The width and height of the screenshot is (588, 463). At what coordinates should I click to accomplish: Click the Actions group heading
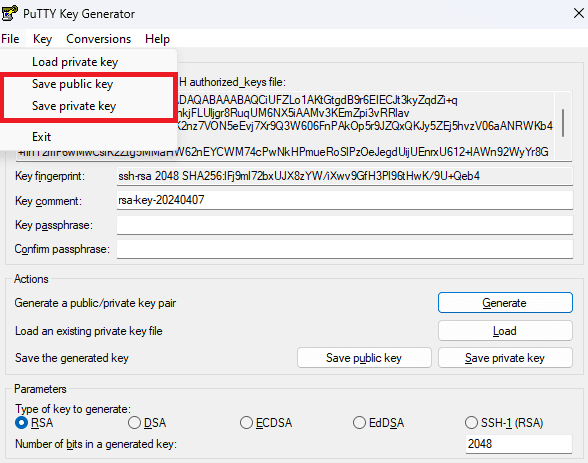pyautogui.click(x=31, y=279)
